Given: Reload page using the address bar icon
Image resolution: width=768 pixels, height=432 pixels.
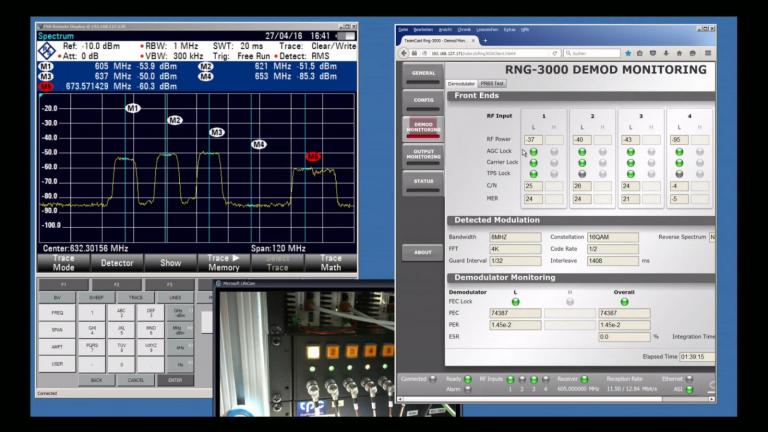Looking at the screenshot, I should 554,53.
